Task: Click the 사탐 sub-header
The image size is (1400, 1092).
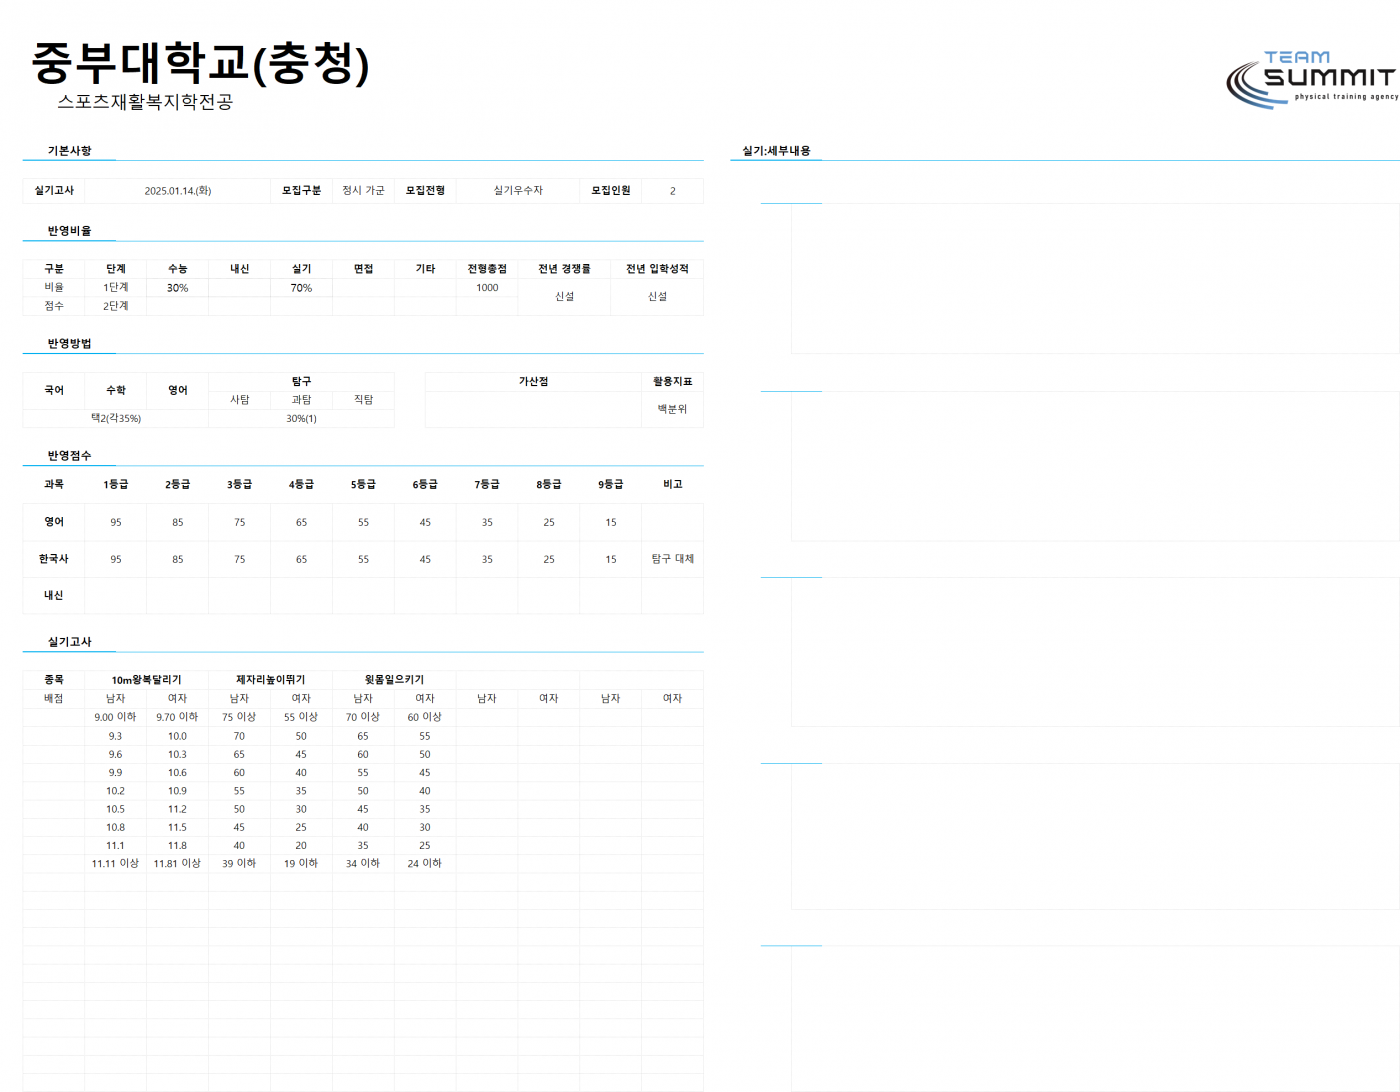Action: pos(240,400)
